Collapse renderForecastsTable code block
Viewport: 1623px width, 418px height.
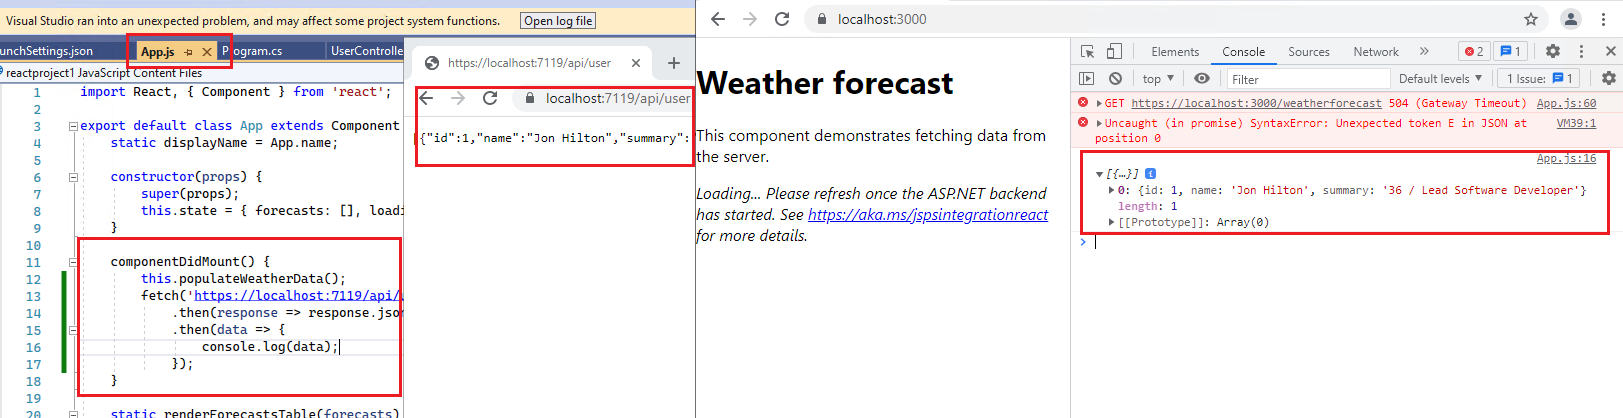coord(73,413)
